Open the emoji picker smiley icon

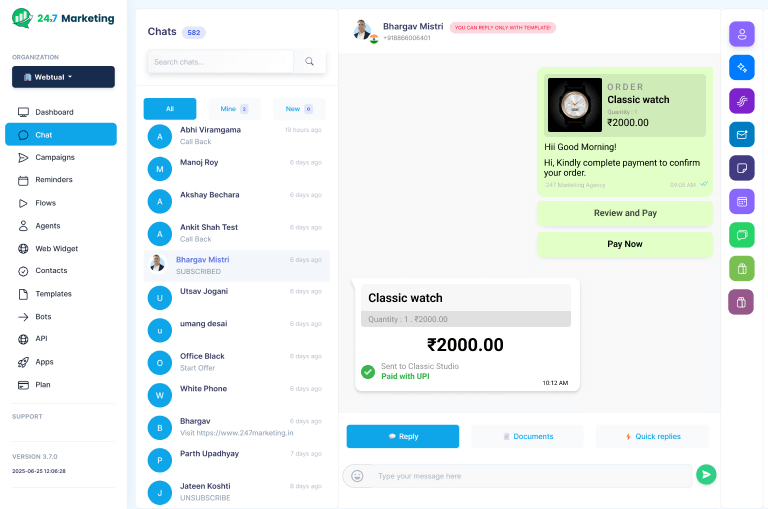(x=358, y=476)
